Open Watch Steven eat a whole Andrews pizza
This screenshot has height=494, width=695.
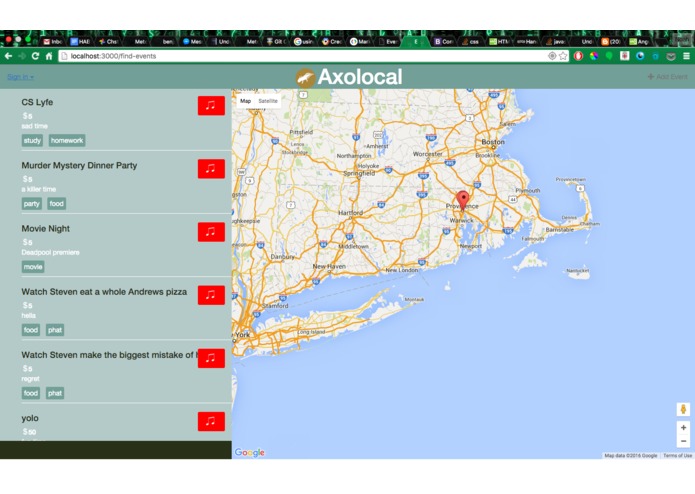104,292
